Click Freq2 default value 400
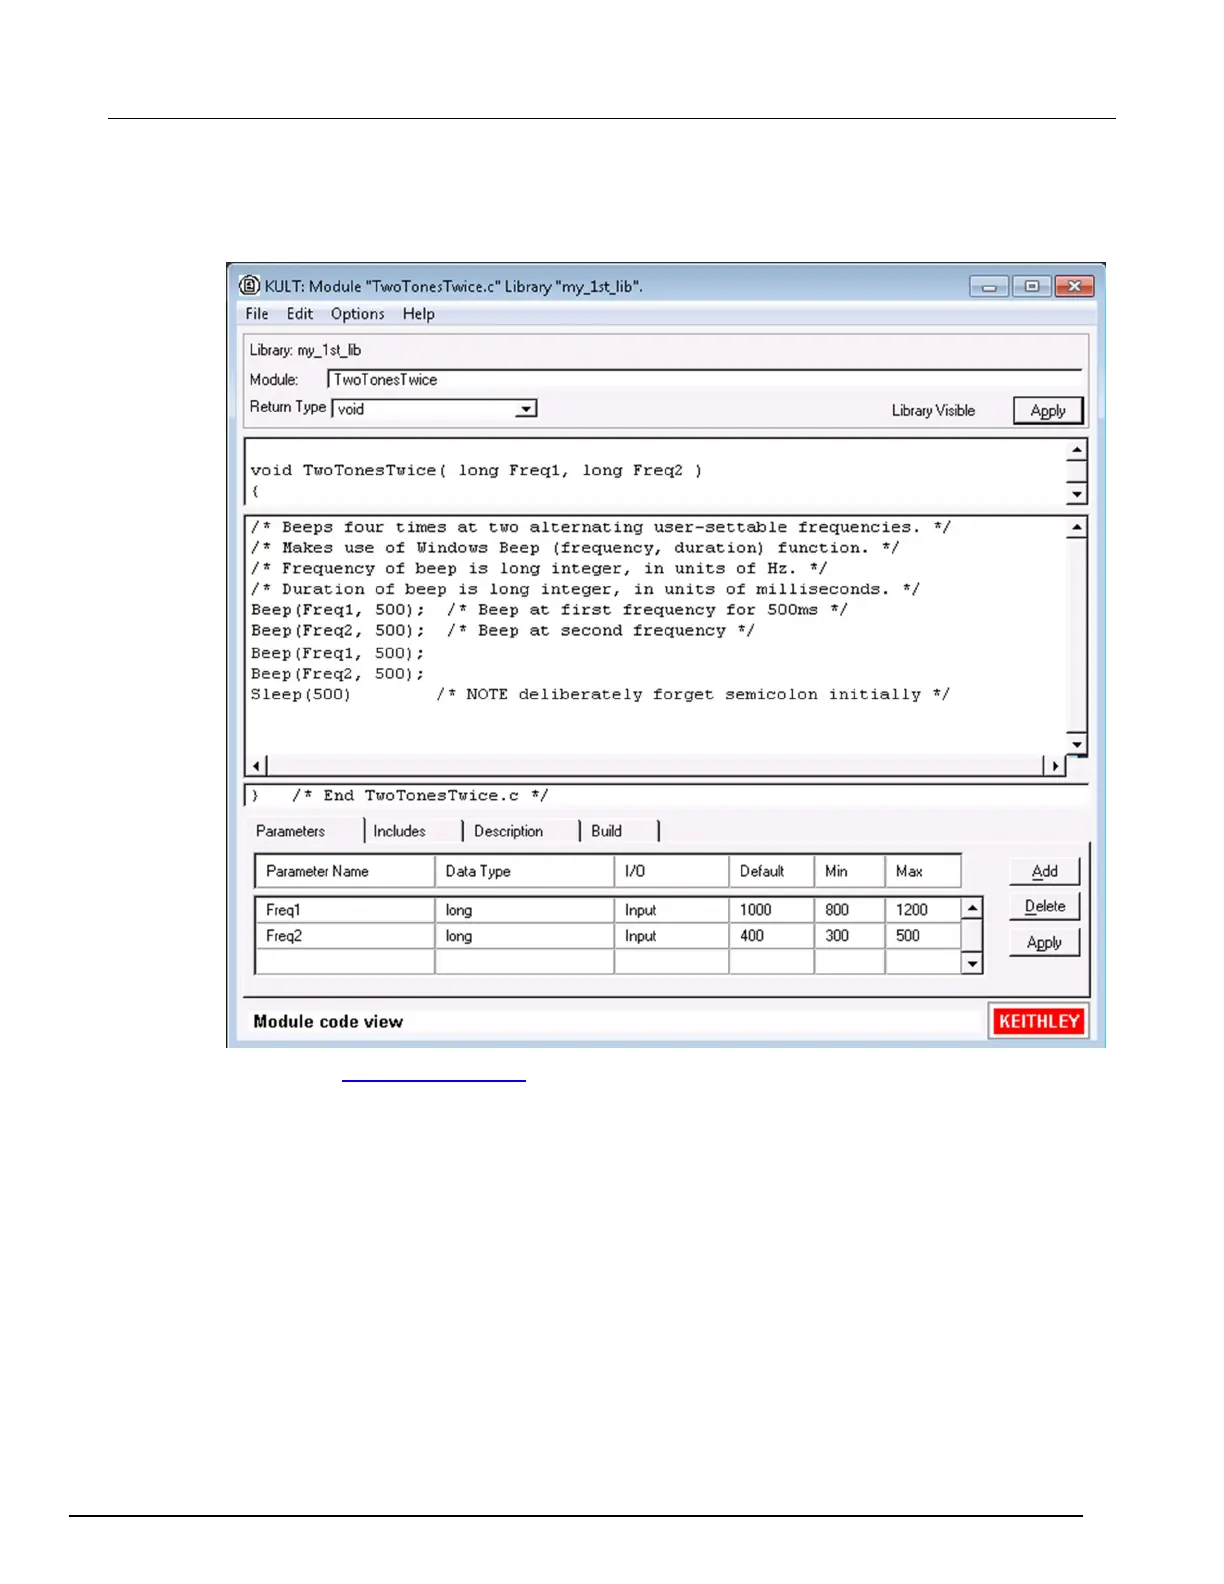Viewport: 1224px width, 1584px height. pyautogui.click(x=771, y=936)
